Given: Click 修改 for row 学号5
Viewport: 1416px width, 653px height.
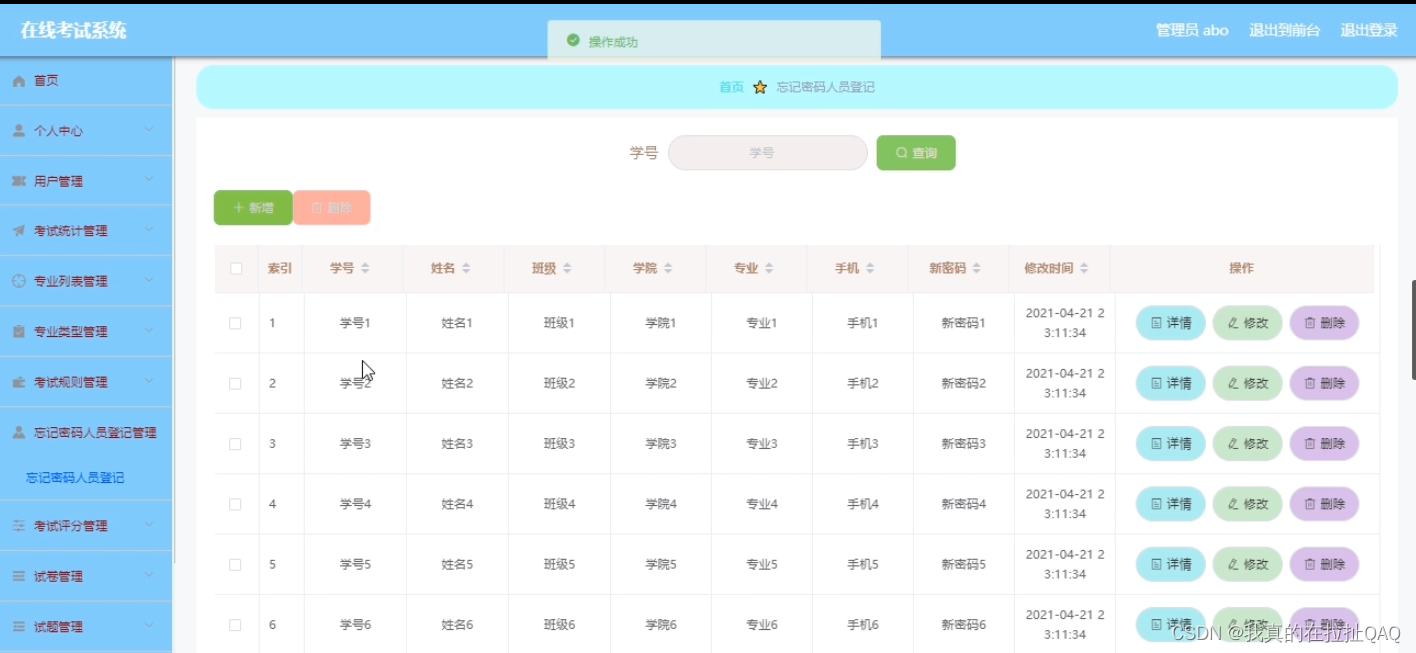Looking at the screenshot, I should tap(1247, 564).
